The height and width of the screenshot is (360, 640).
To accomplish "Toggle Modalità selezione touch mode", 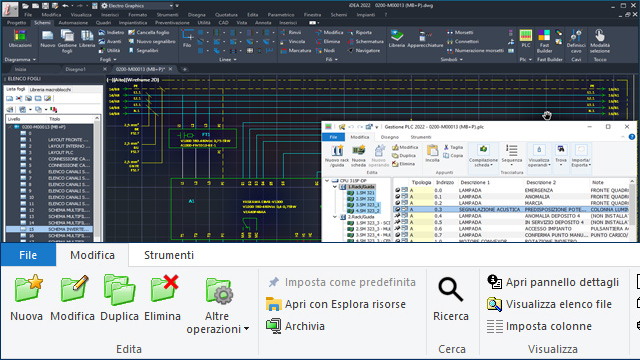I will [x=600, y=41].
